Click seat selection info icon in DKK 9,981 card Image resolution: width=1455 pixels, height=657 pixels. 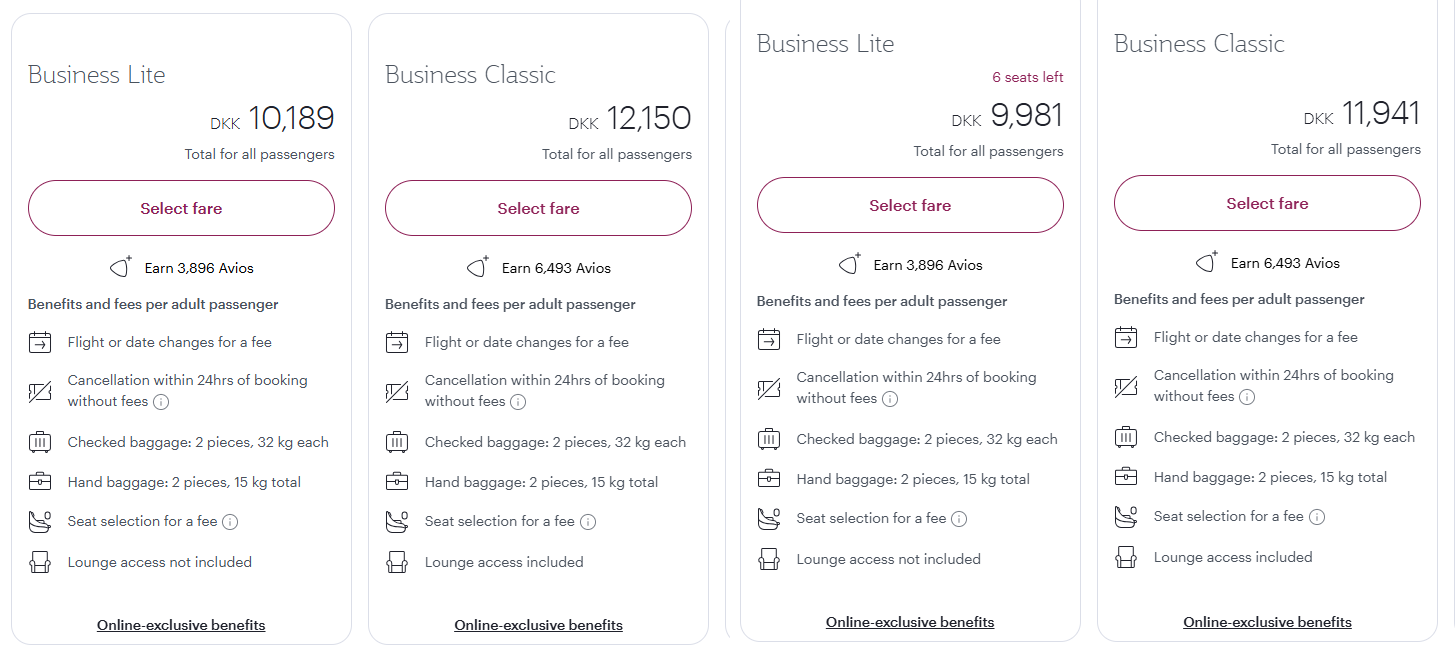(959, 519)
